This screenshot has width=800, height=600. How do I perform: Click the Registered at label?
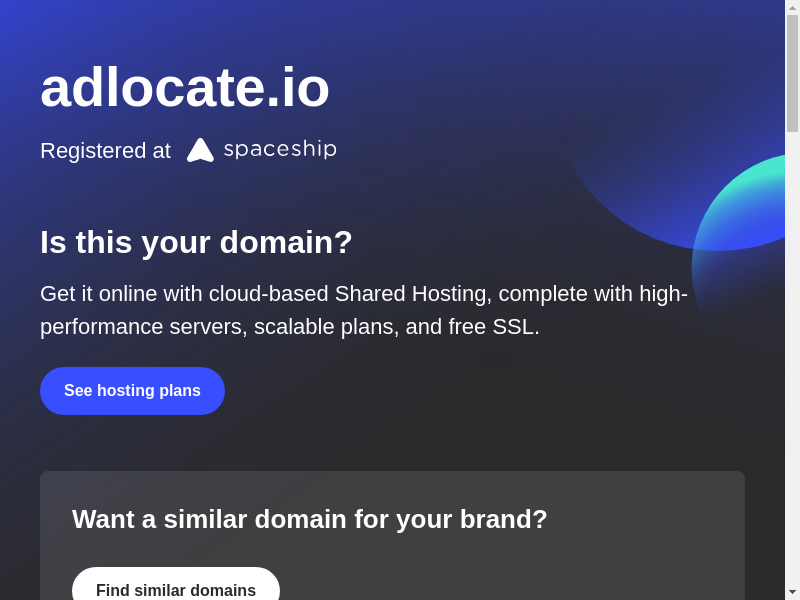[x=105, y=151]
